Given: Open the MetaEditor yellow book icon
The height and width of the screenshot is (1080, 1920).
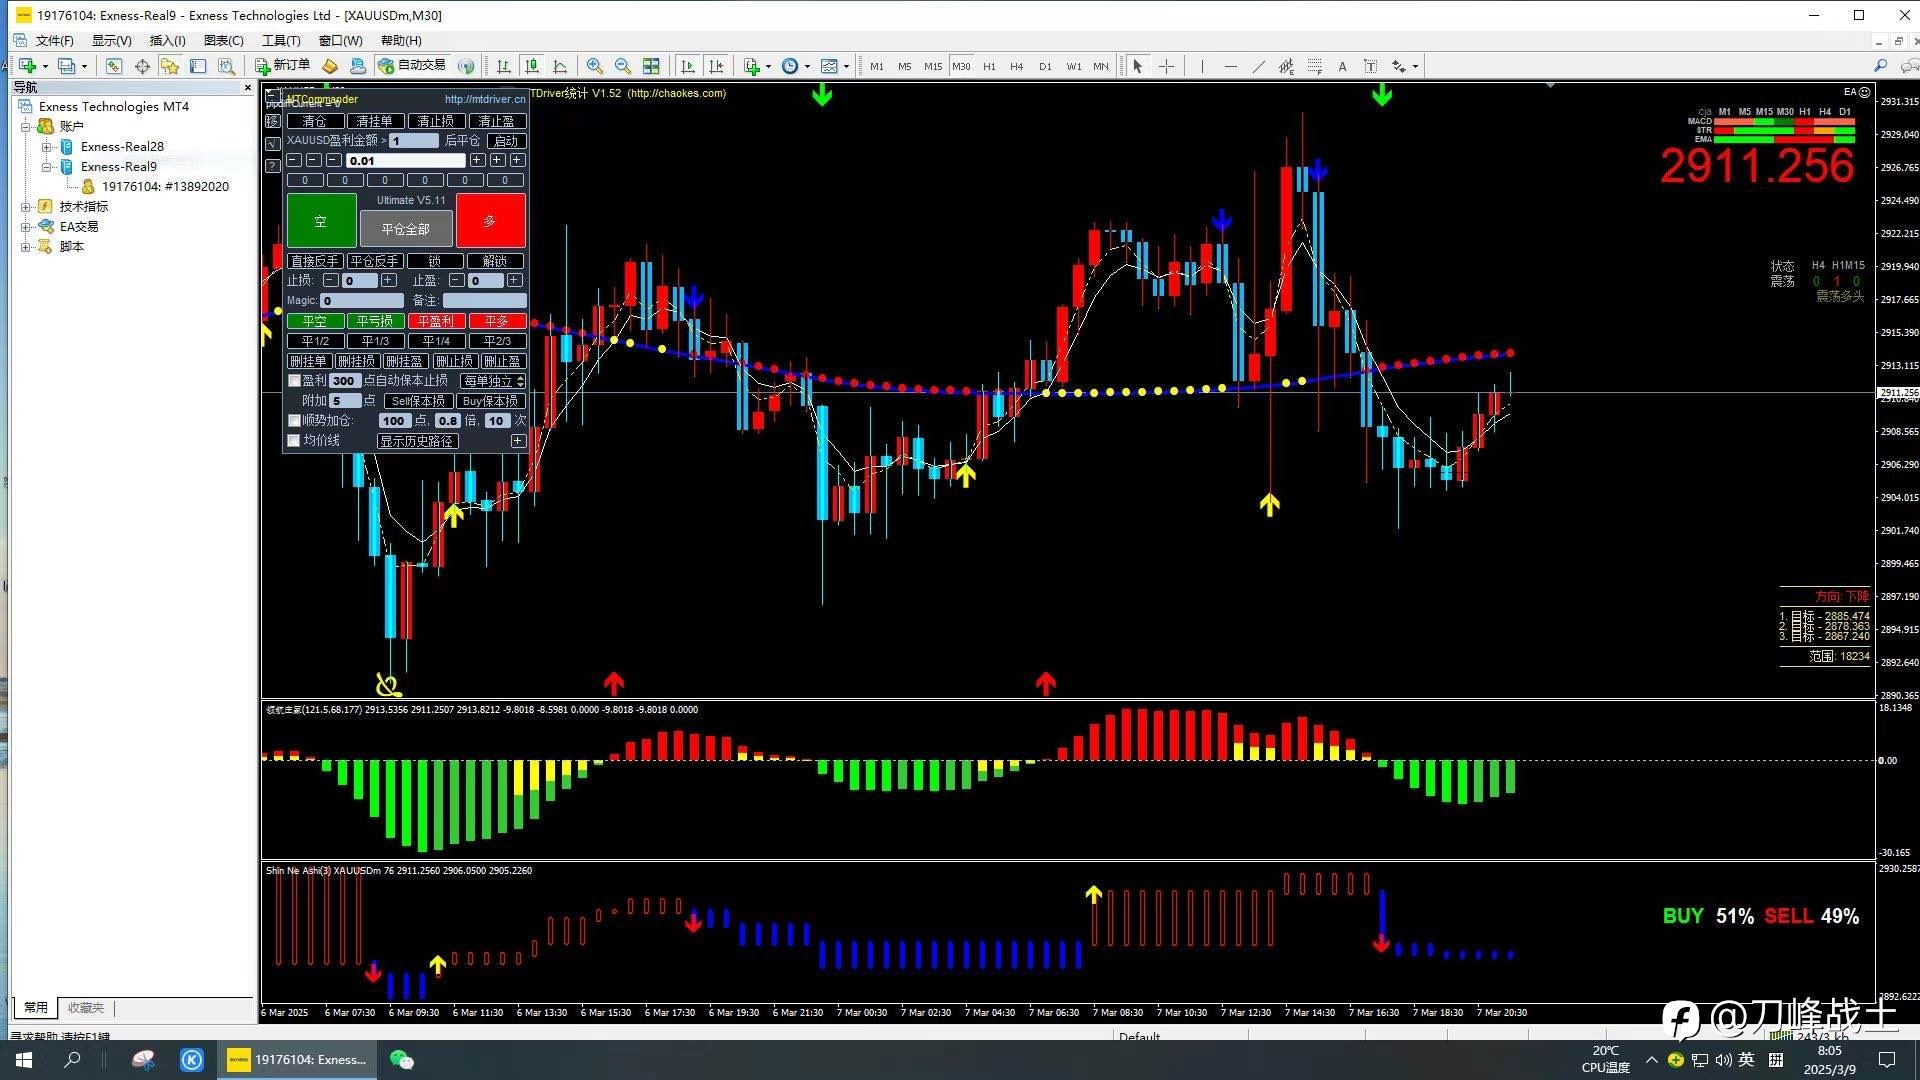Looking at the screenshot, I should click(x=329, y=66).
